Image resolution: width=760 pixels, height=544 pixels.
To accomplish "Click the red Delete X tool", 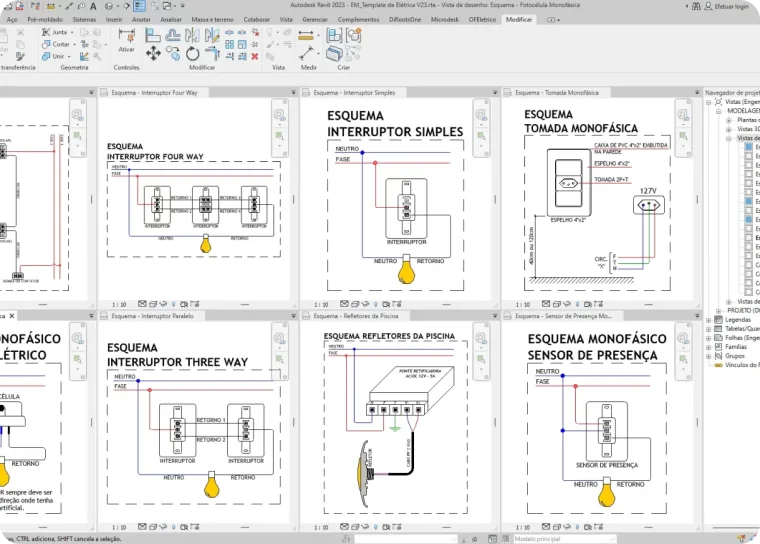I will (255, 57).
